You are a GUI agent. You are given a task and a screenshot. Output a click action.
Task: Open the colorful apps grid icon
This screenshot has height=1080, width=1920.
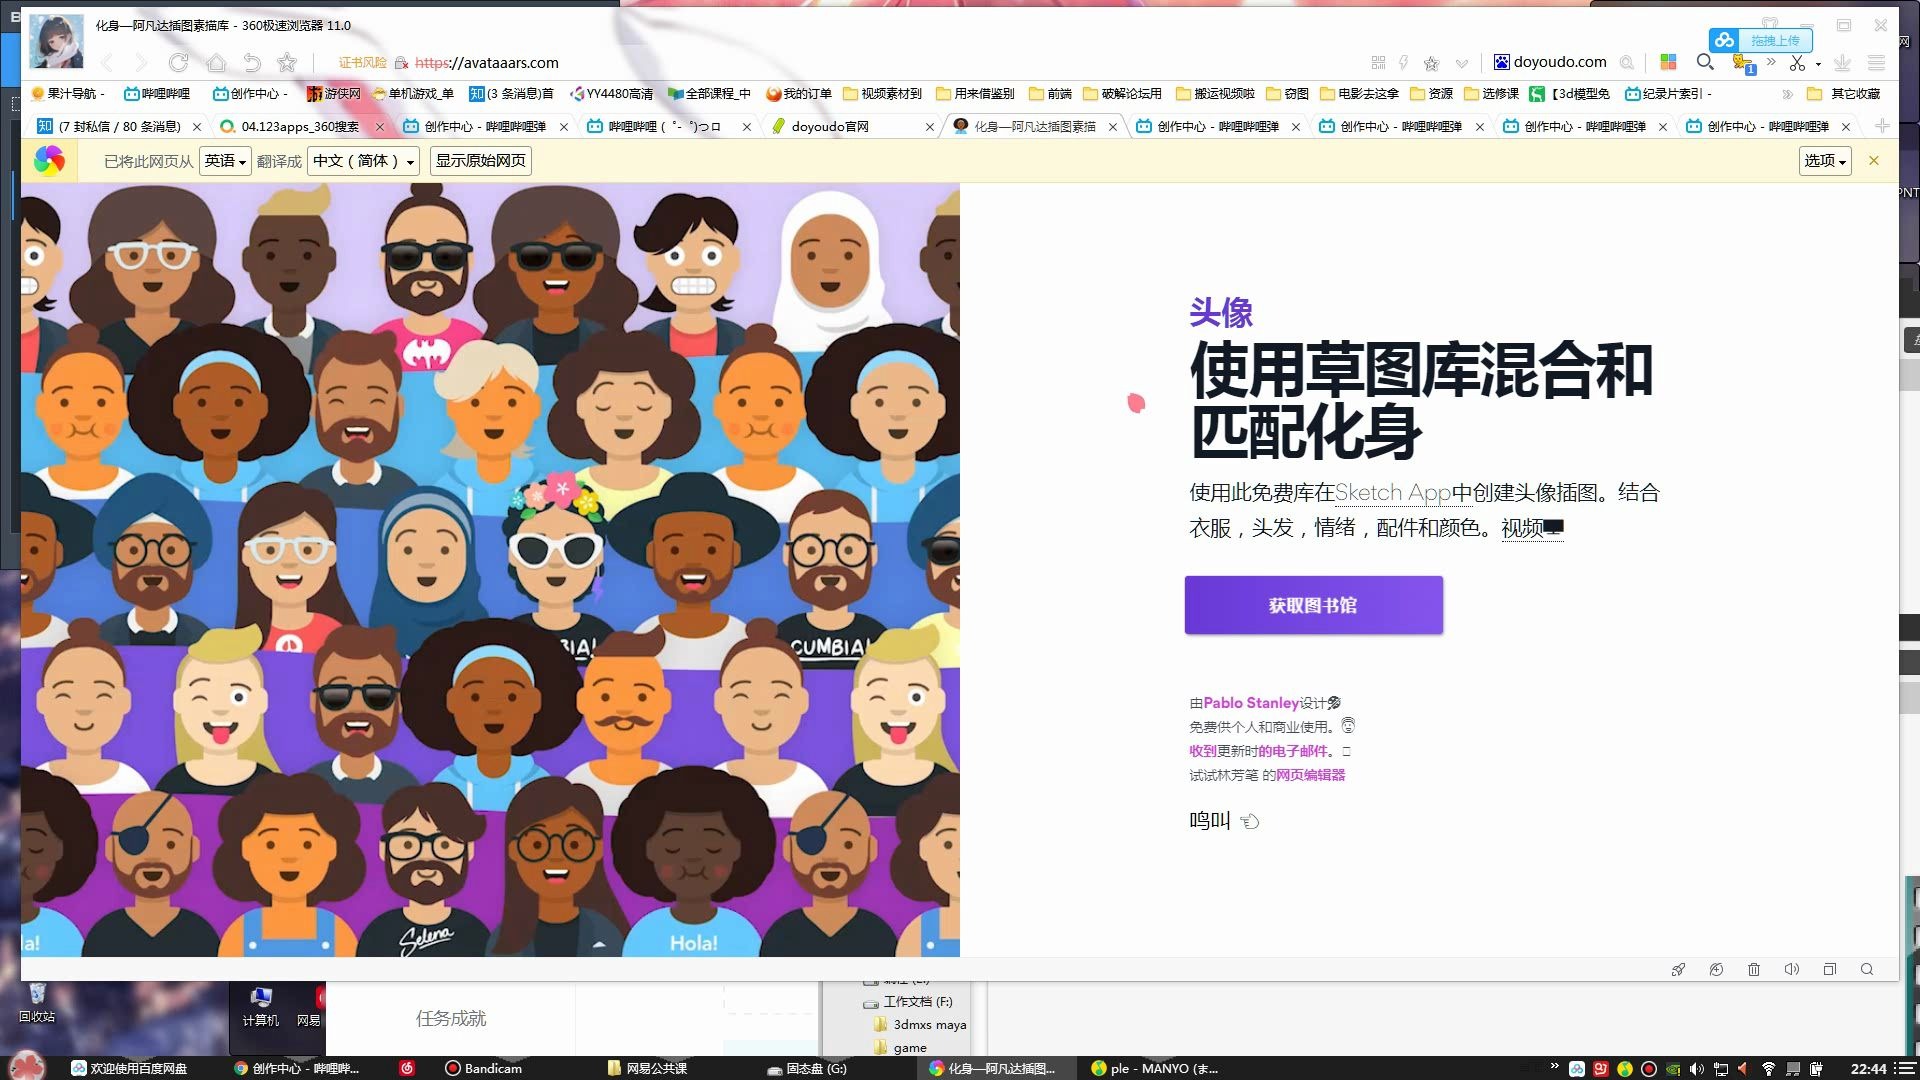(1668, 62)
